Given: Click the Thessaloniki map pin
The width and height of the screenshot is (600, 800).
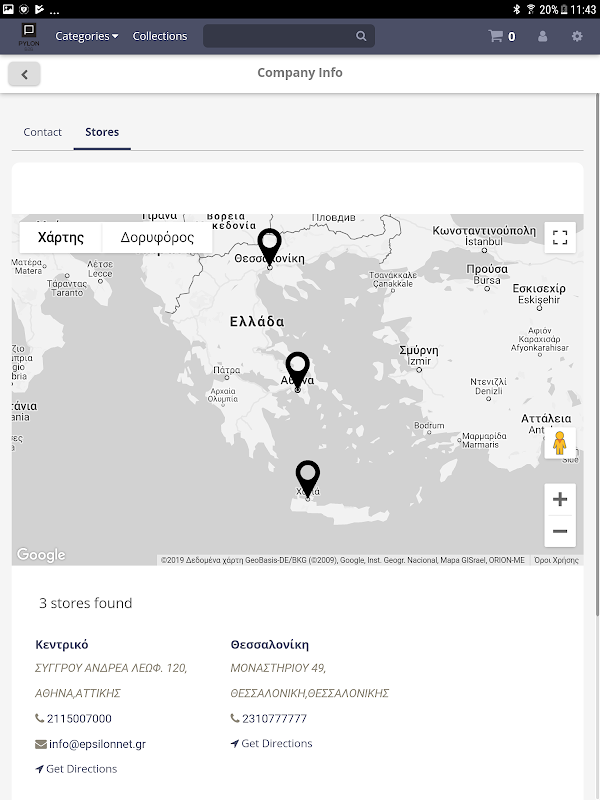Looking at the screenshot, I should (269, 246).
